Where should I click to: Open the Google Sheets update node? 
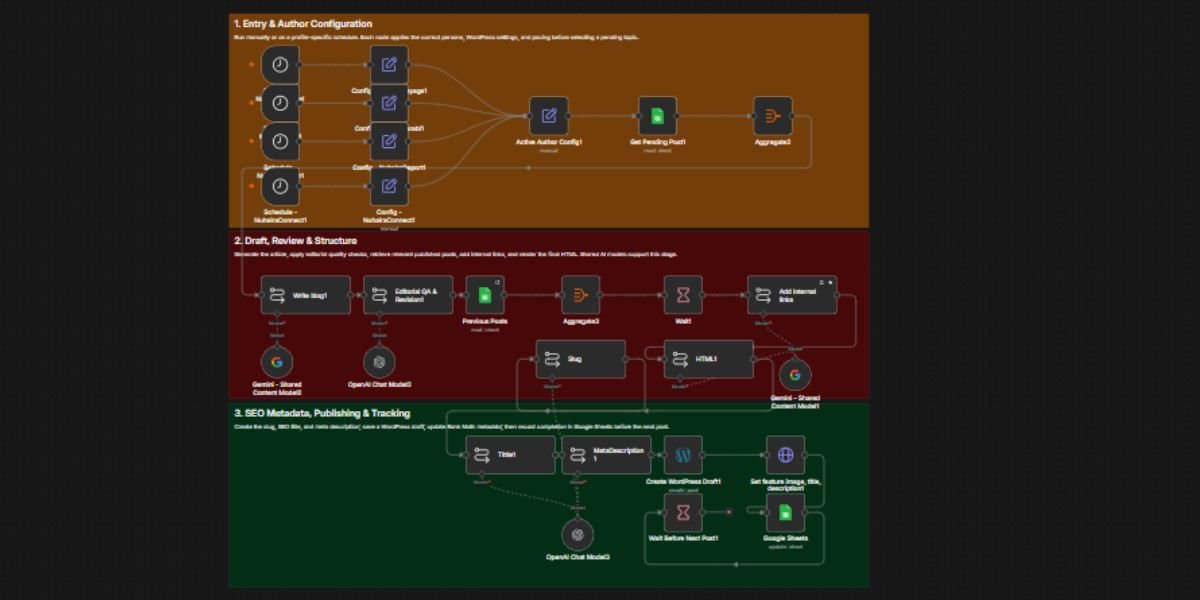(785, 512)
